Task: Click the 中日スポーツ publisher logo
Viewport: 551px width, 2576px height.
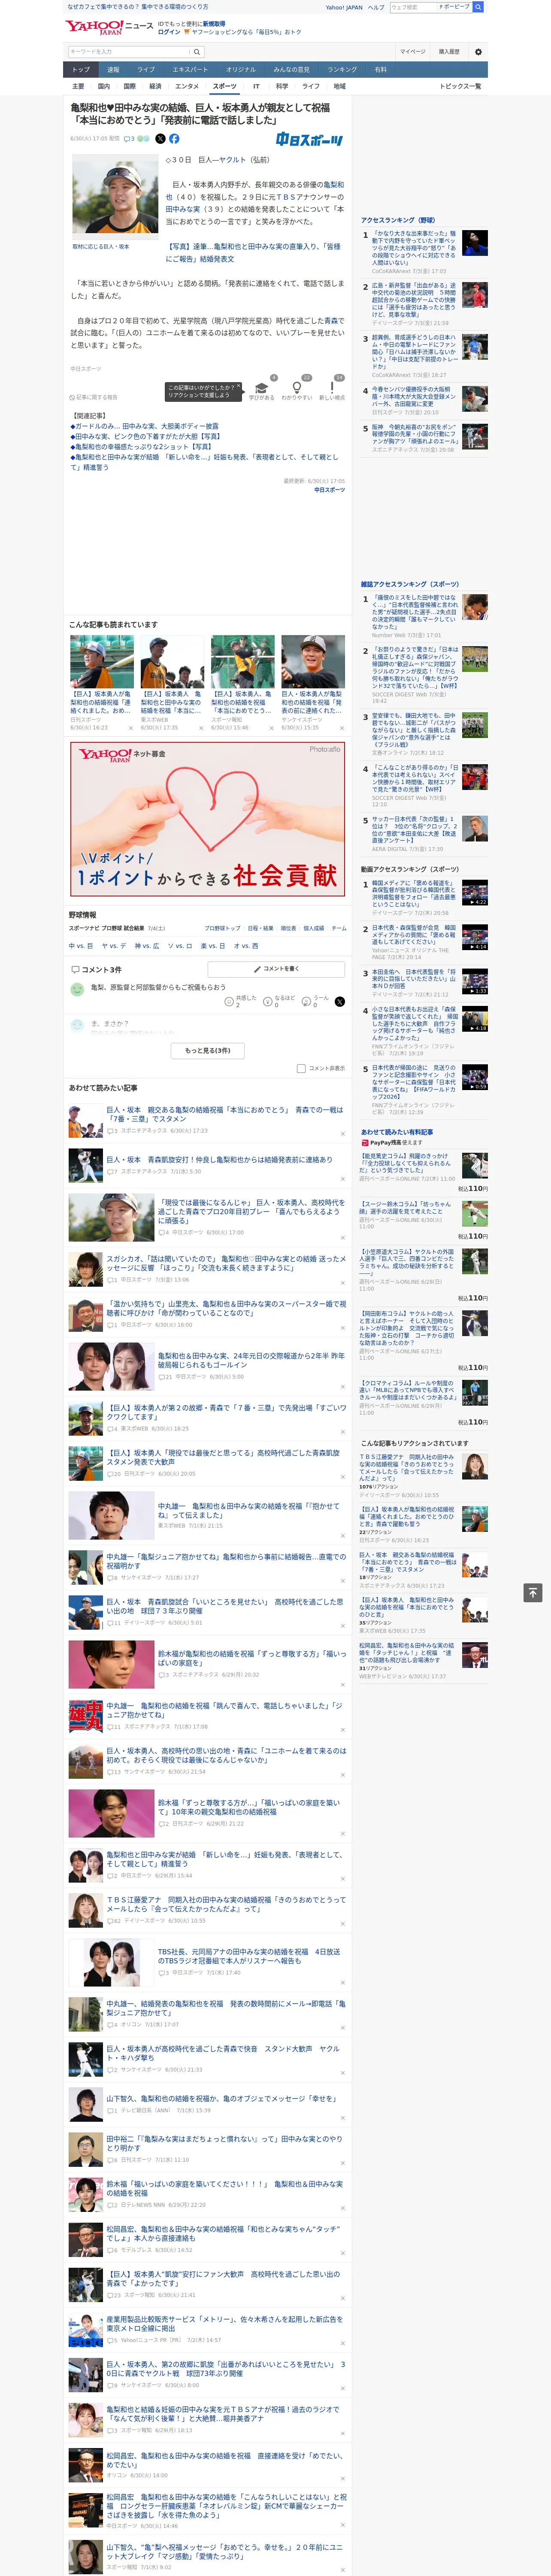Action: 309,140
